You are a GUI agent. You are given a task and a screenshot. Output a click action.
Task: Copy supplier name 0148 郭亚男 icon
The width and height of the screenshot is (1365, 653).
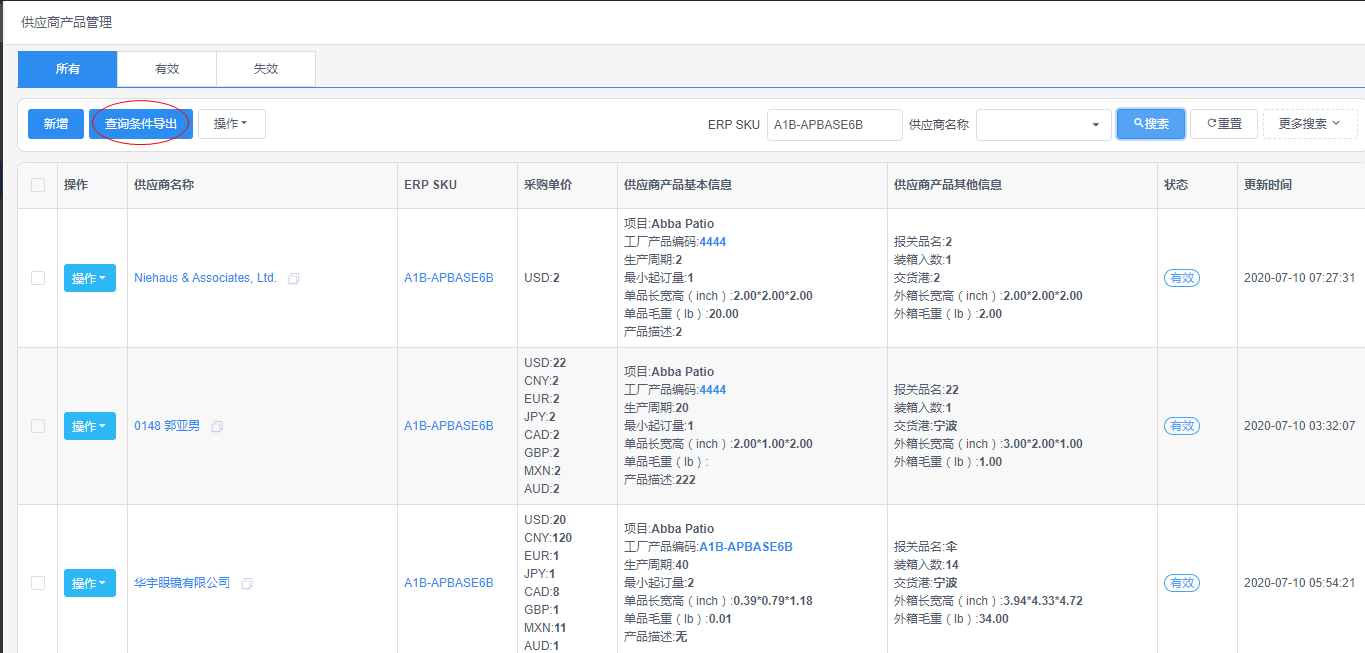(217, 426)
